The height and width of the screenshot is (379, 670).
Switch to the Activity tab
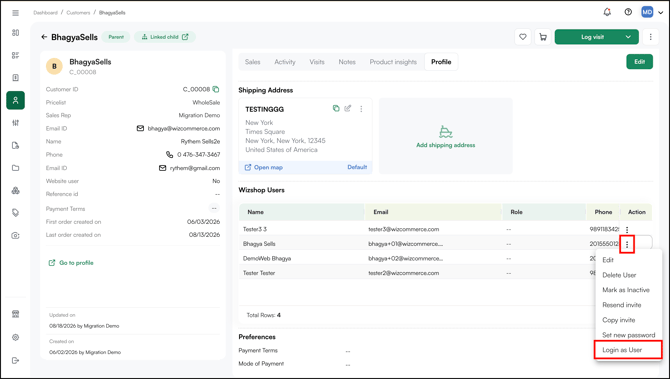(285, 62)
